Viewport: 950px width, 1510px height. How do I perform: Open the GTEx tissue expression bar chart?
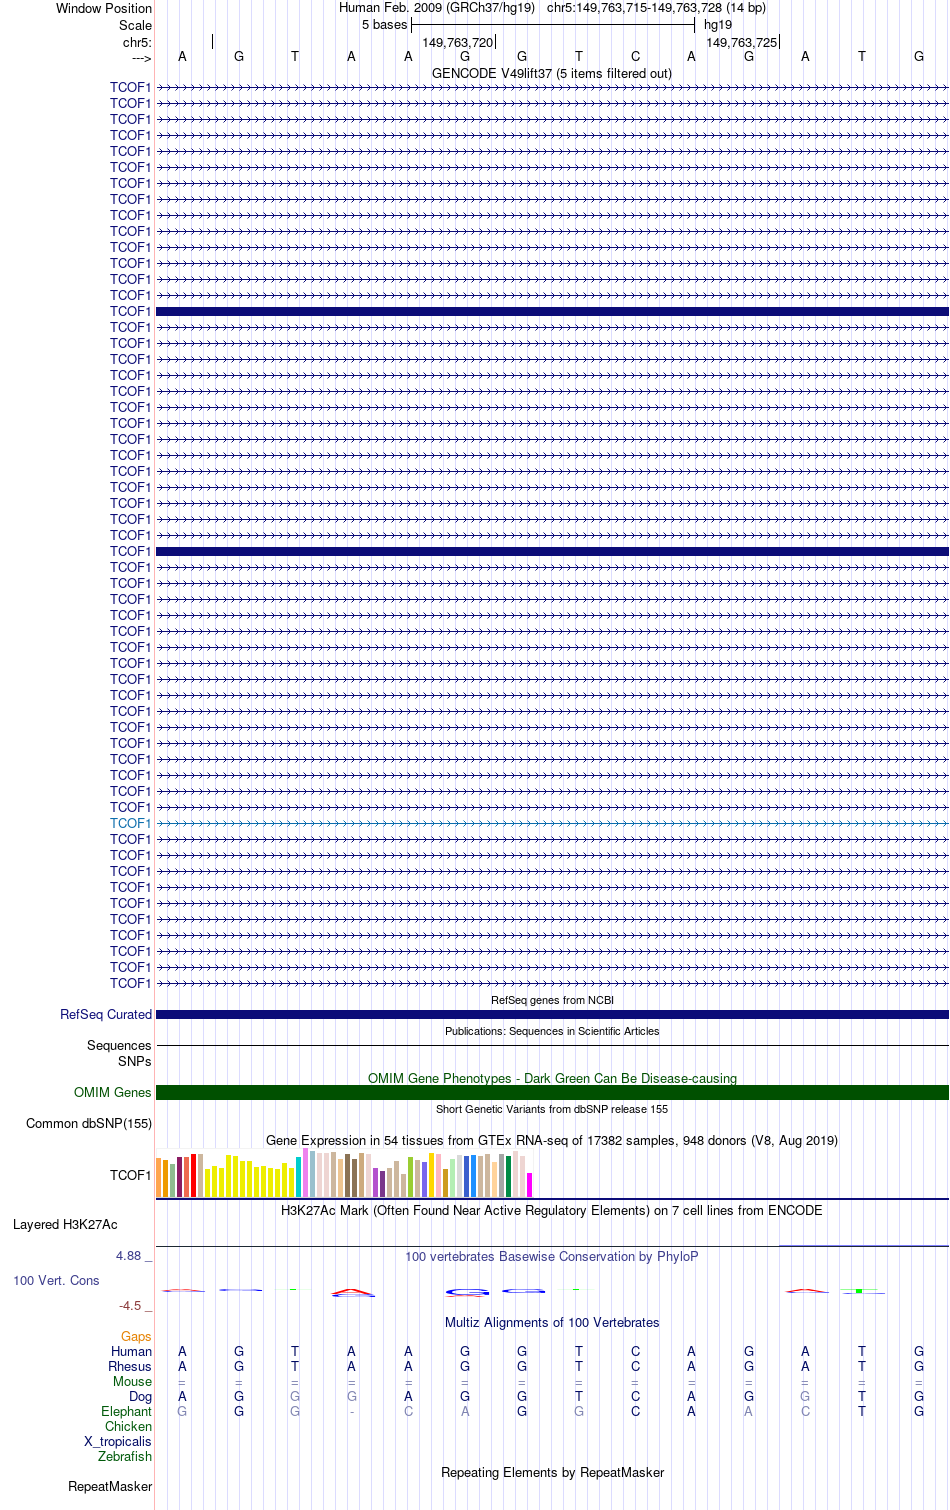[344, 1174]
